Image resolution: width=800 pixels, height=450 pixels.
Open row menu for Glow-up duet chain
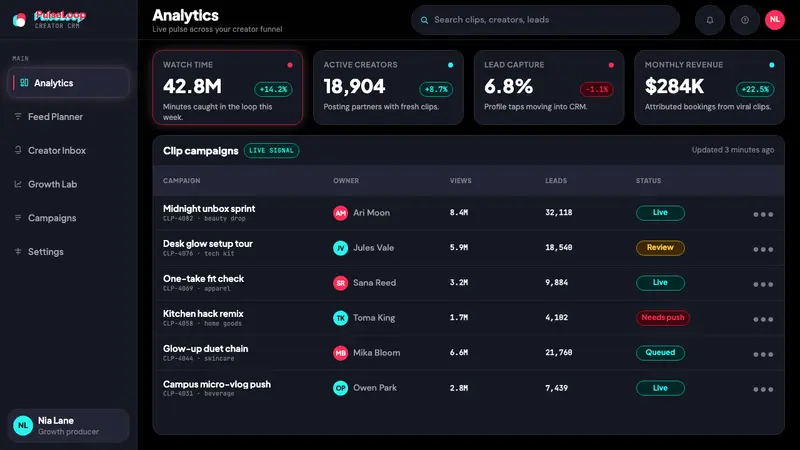[763, 354]
